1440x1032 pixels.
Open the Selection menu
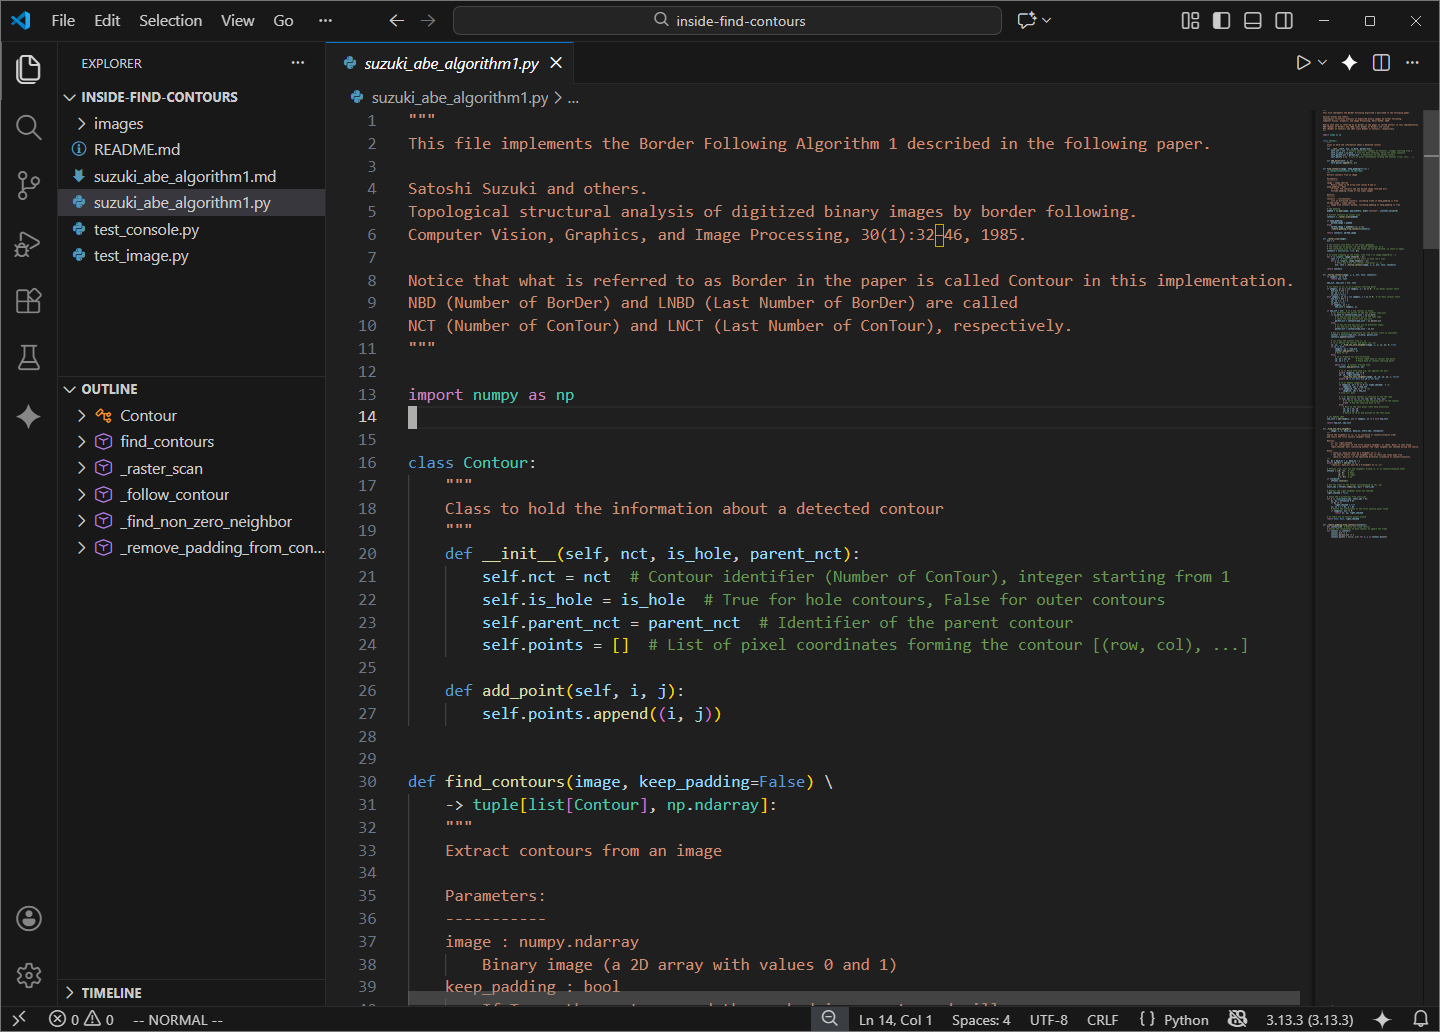coord(170,21)
